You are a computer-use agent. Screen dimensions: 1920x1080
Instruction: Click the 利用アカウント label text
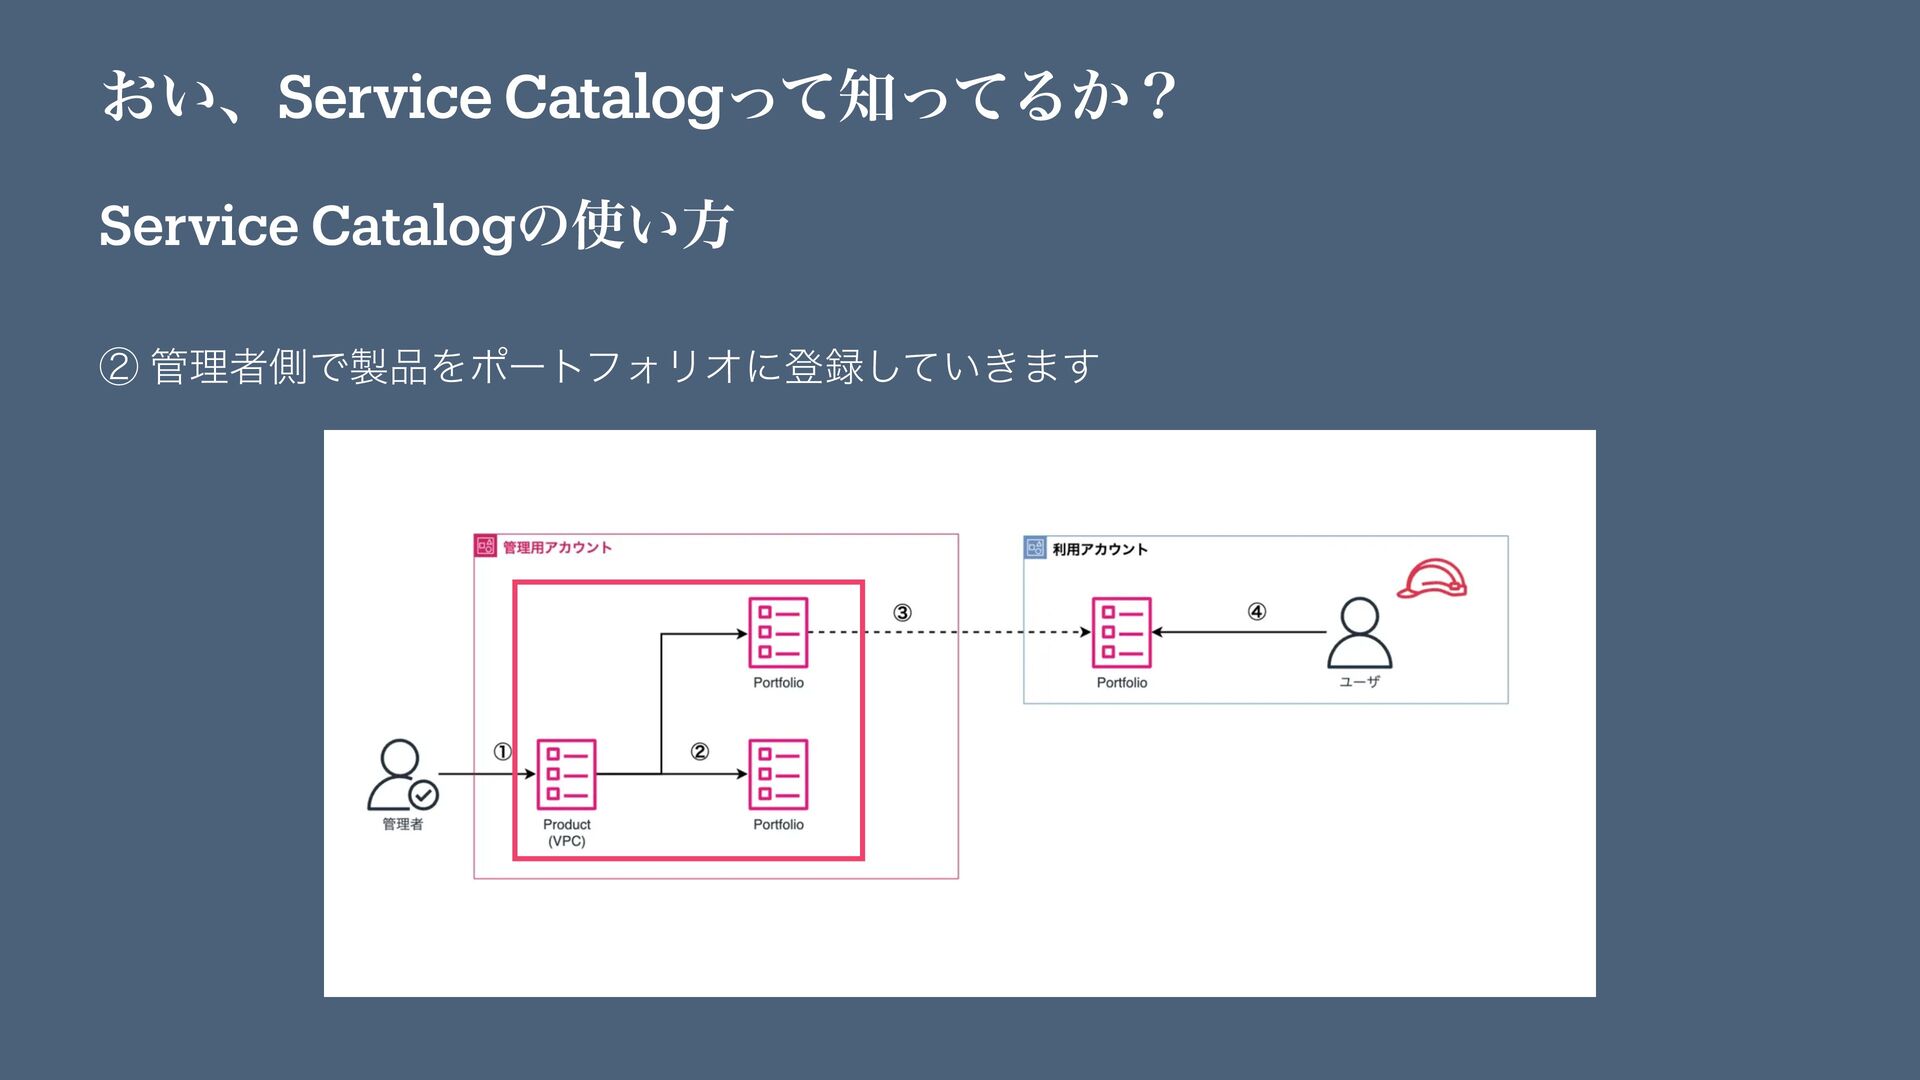(1100, 549)
